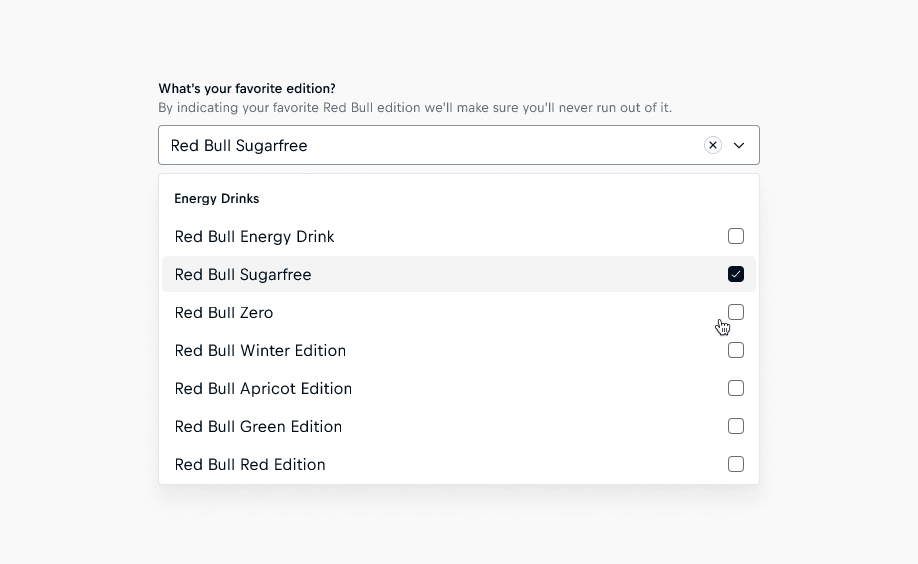This screenshot has height=564, width=918.
Task: Pick the Red Bull Zero option label
Action: (224, 313)
